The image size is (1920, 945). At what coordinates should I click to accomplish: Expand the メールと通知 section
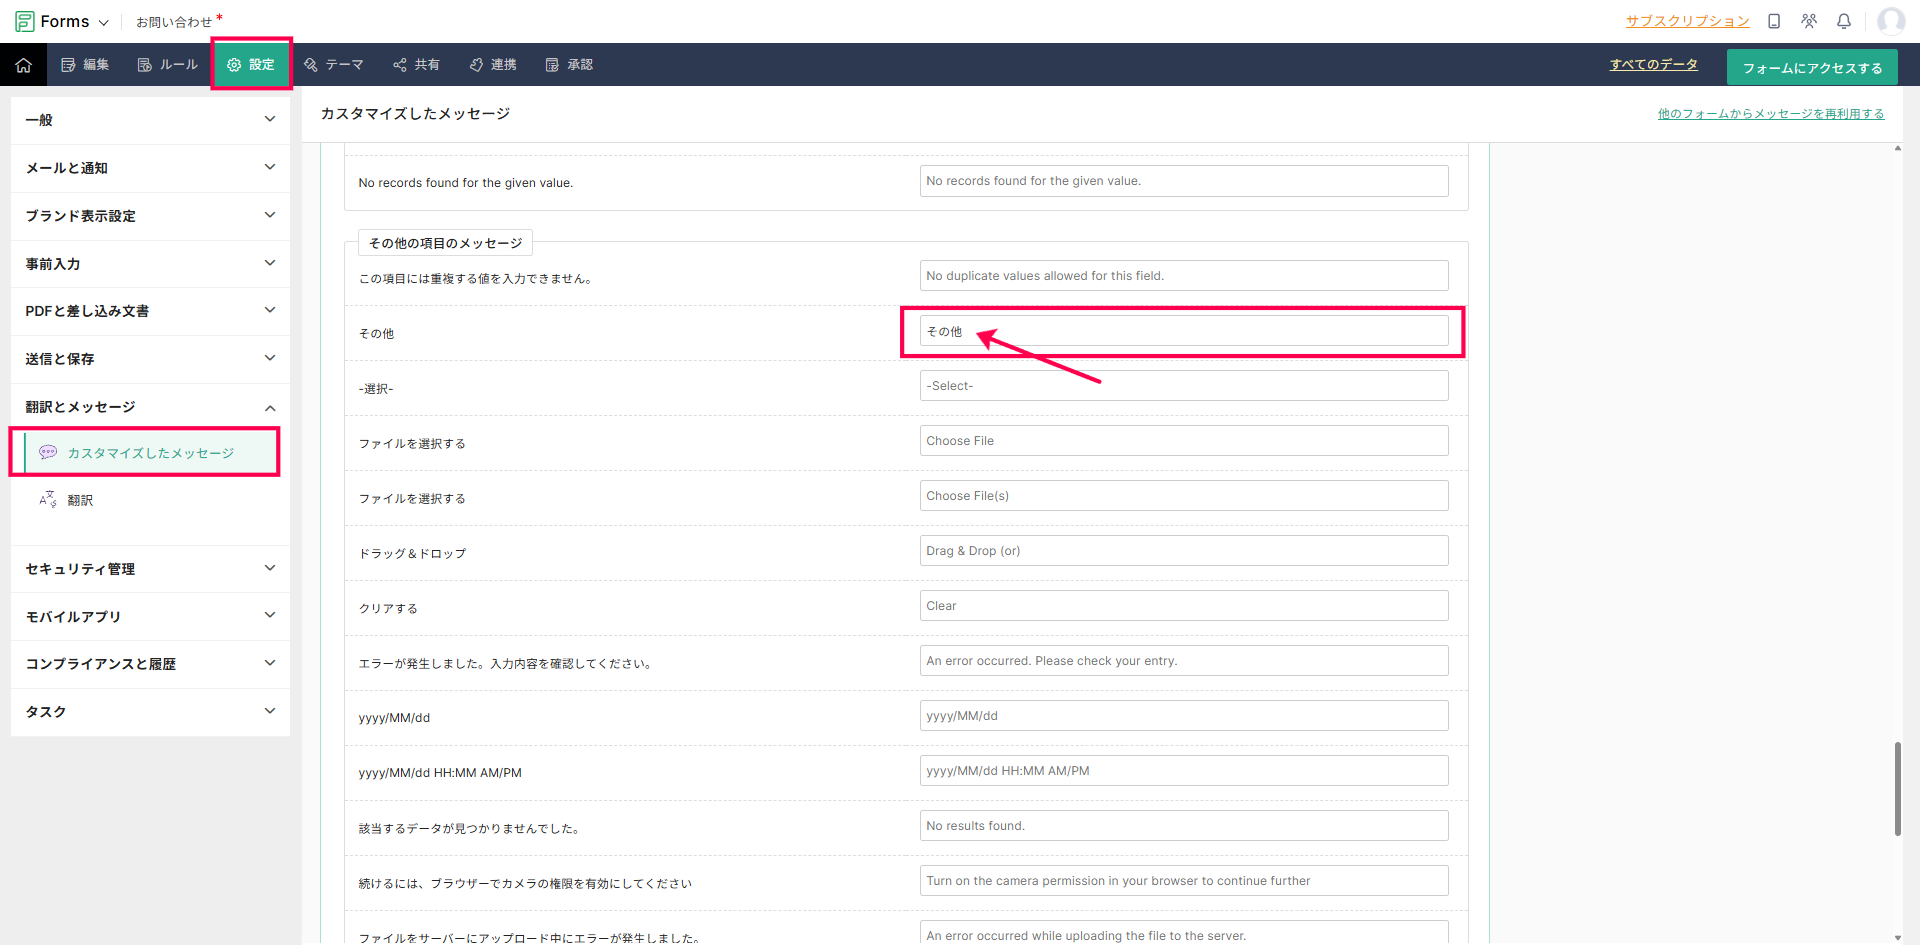tap(150, 168)
